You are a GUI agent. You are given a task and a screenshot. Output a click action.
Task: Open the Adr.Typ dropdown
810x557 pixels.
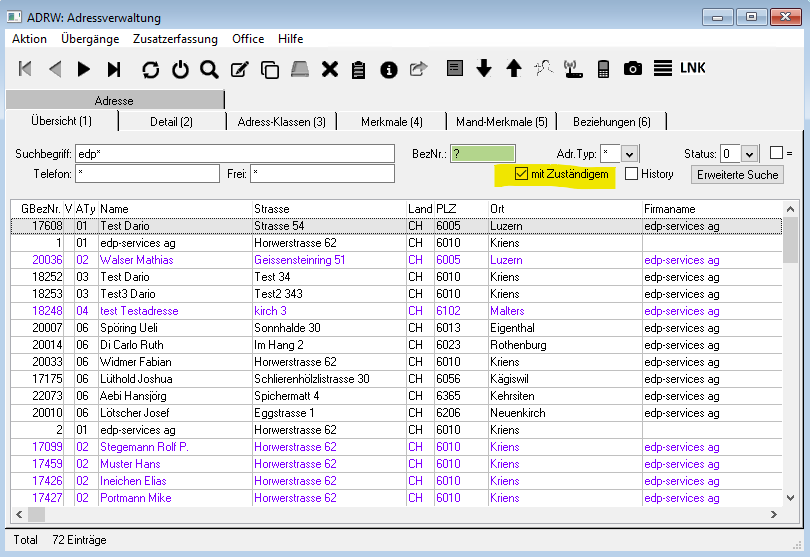(629, 153)
